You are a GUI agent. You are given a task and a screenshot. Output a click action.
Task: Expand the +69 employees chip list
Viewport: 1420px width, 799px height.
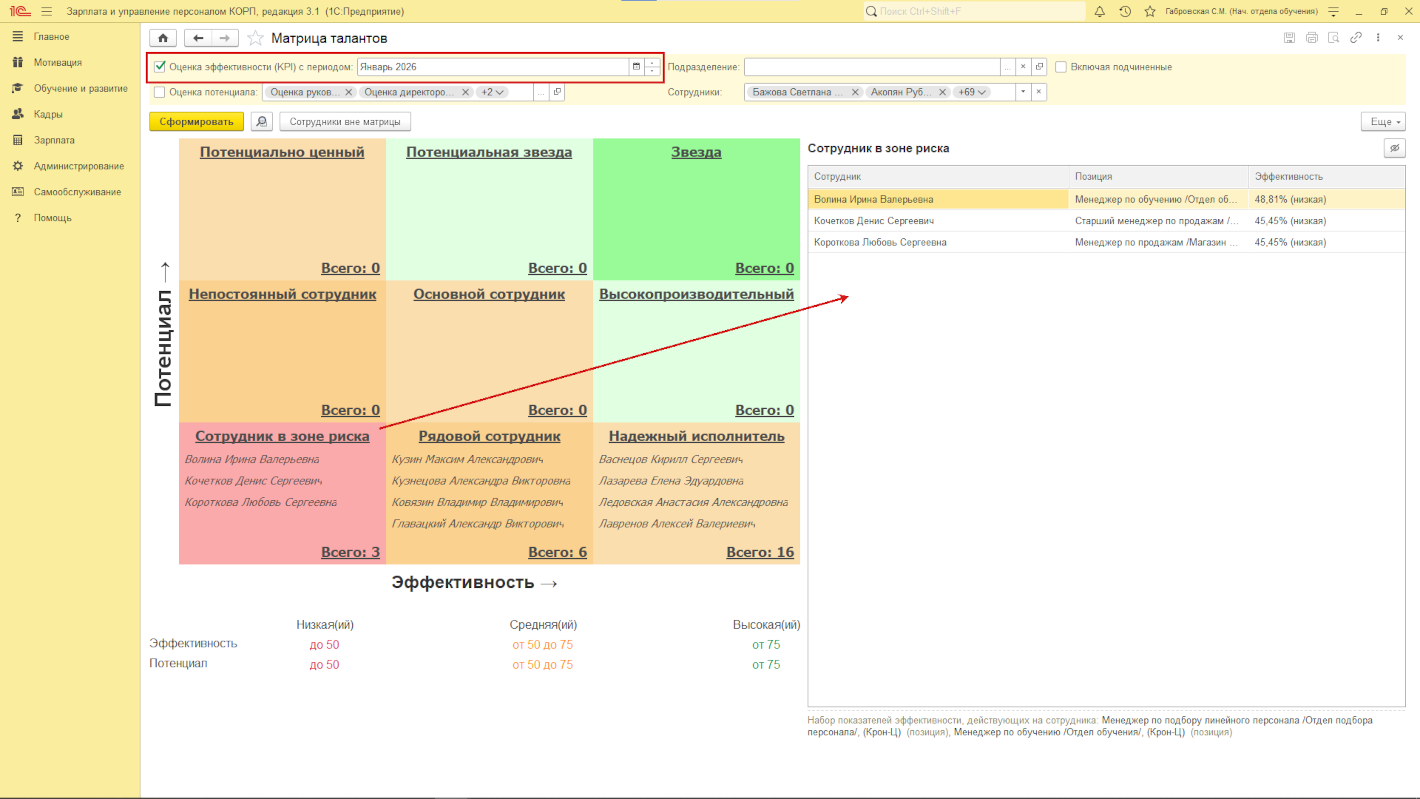[x=970, y=92]
